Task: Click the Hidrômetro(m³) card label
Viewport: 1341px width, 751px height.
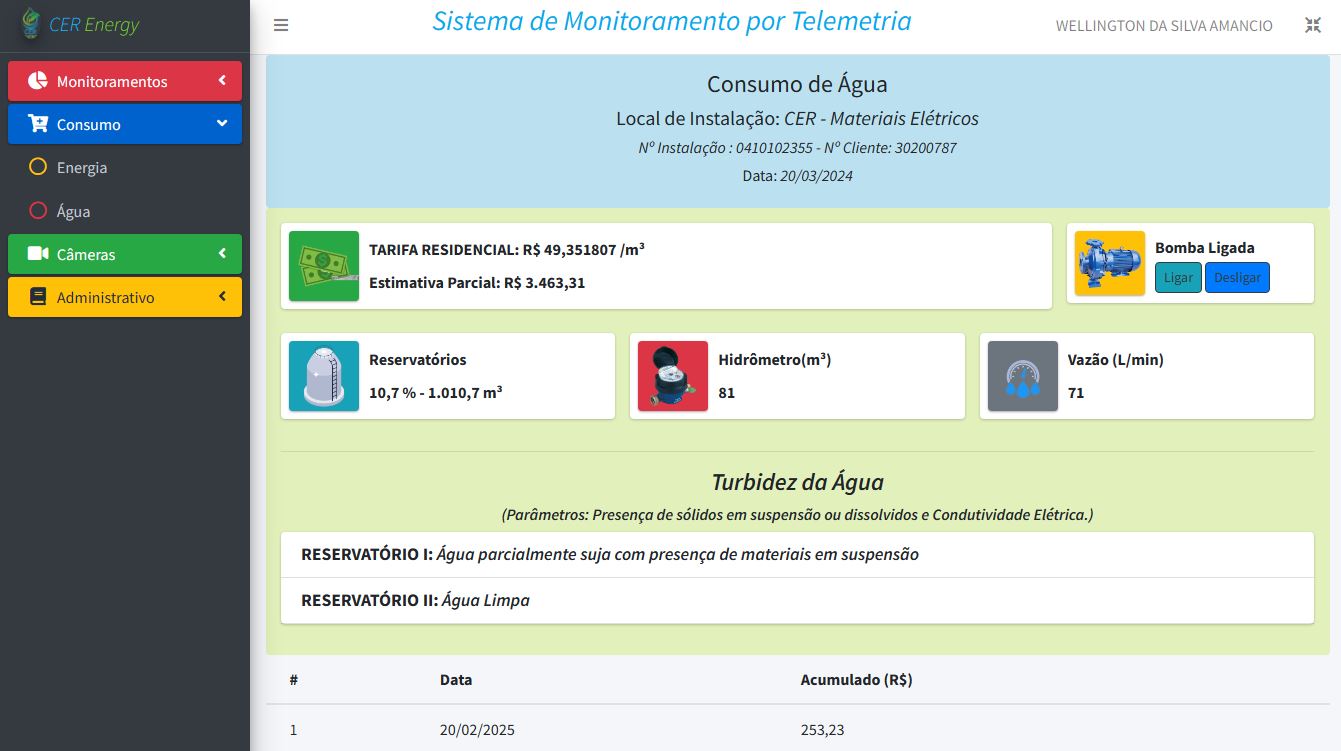Action: click(774, 359)
